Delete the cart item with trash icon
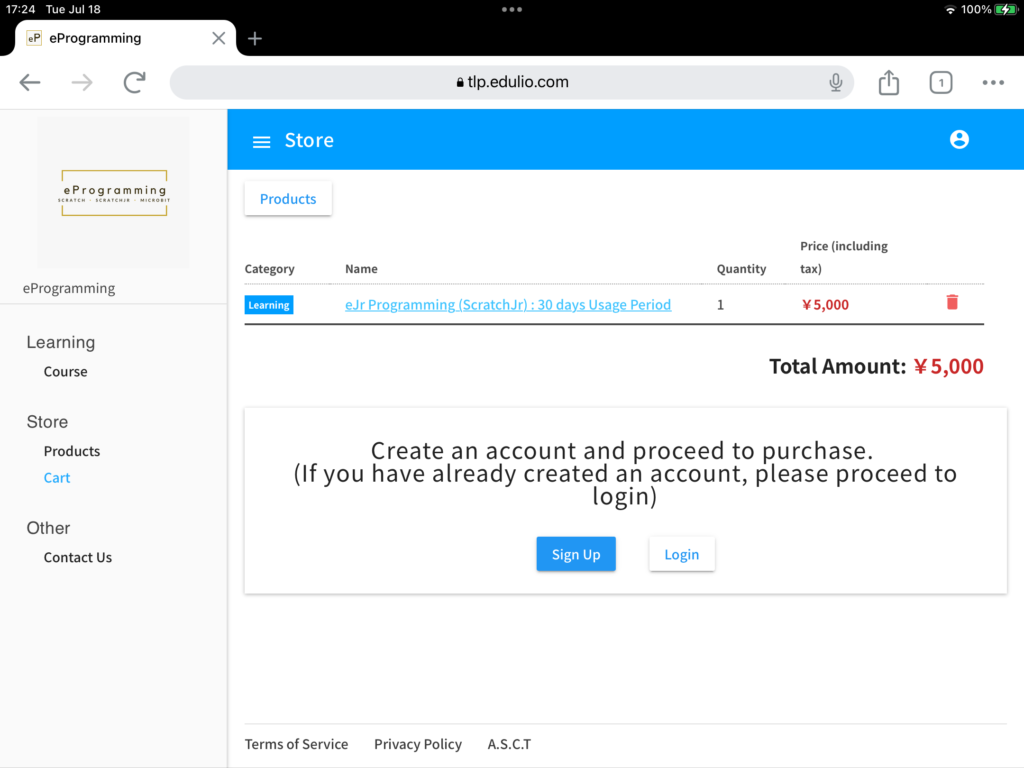The image size is (1024, 768). point(951,302)
